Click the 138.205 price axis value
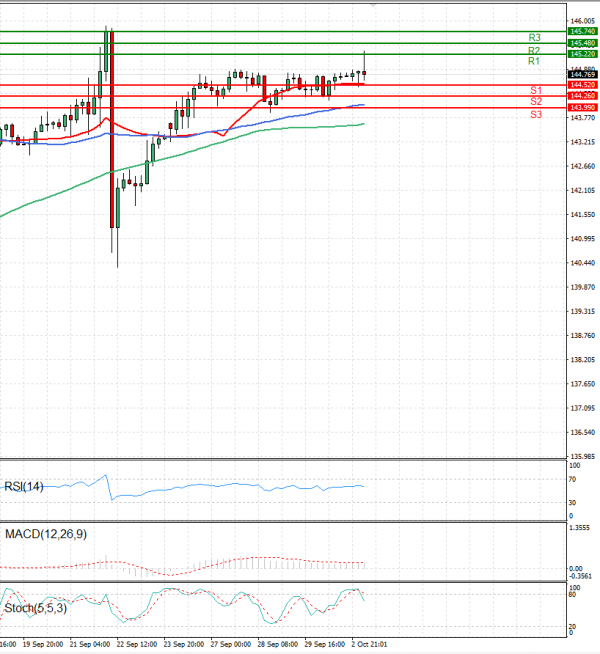Screen dimensions: 600x654 pos(582,360)
